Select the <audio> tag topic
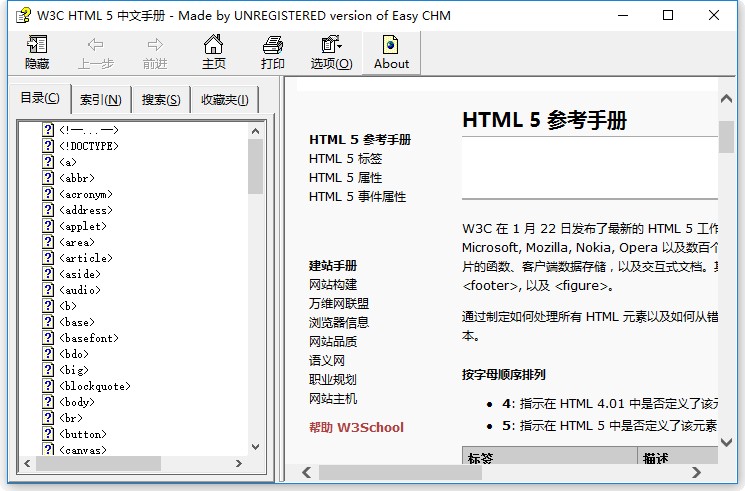 80,290
